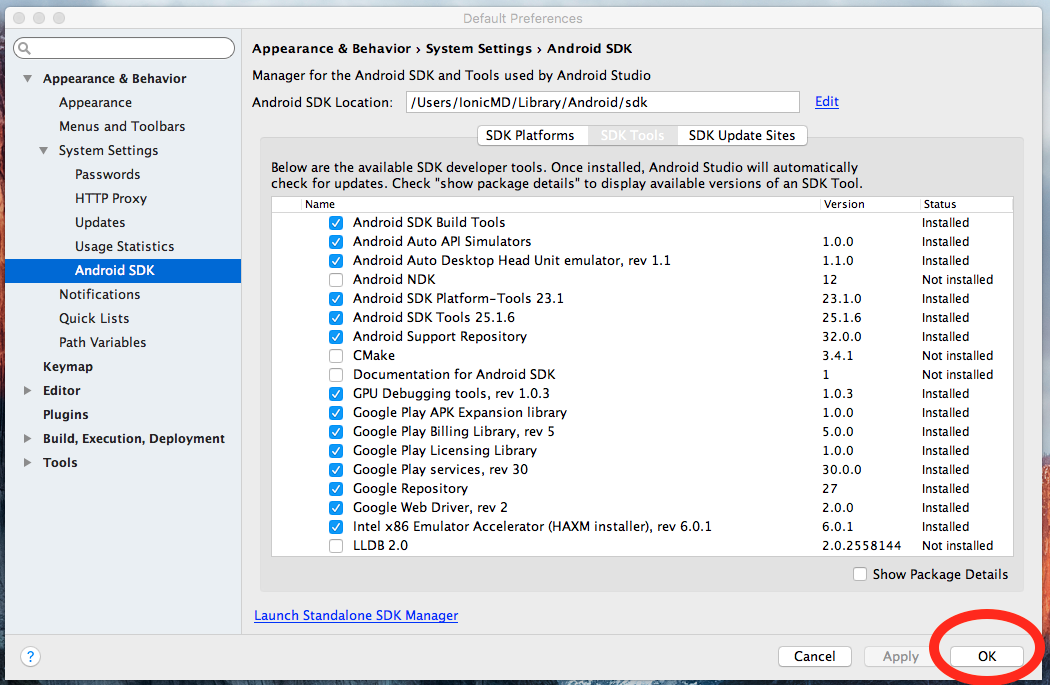Toggle Show Package Details checkbox
This screenshot has width=1050, height=685.
[x=860, y=574]
